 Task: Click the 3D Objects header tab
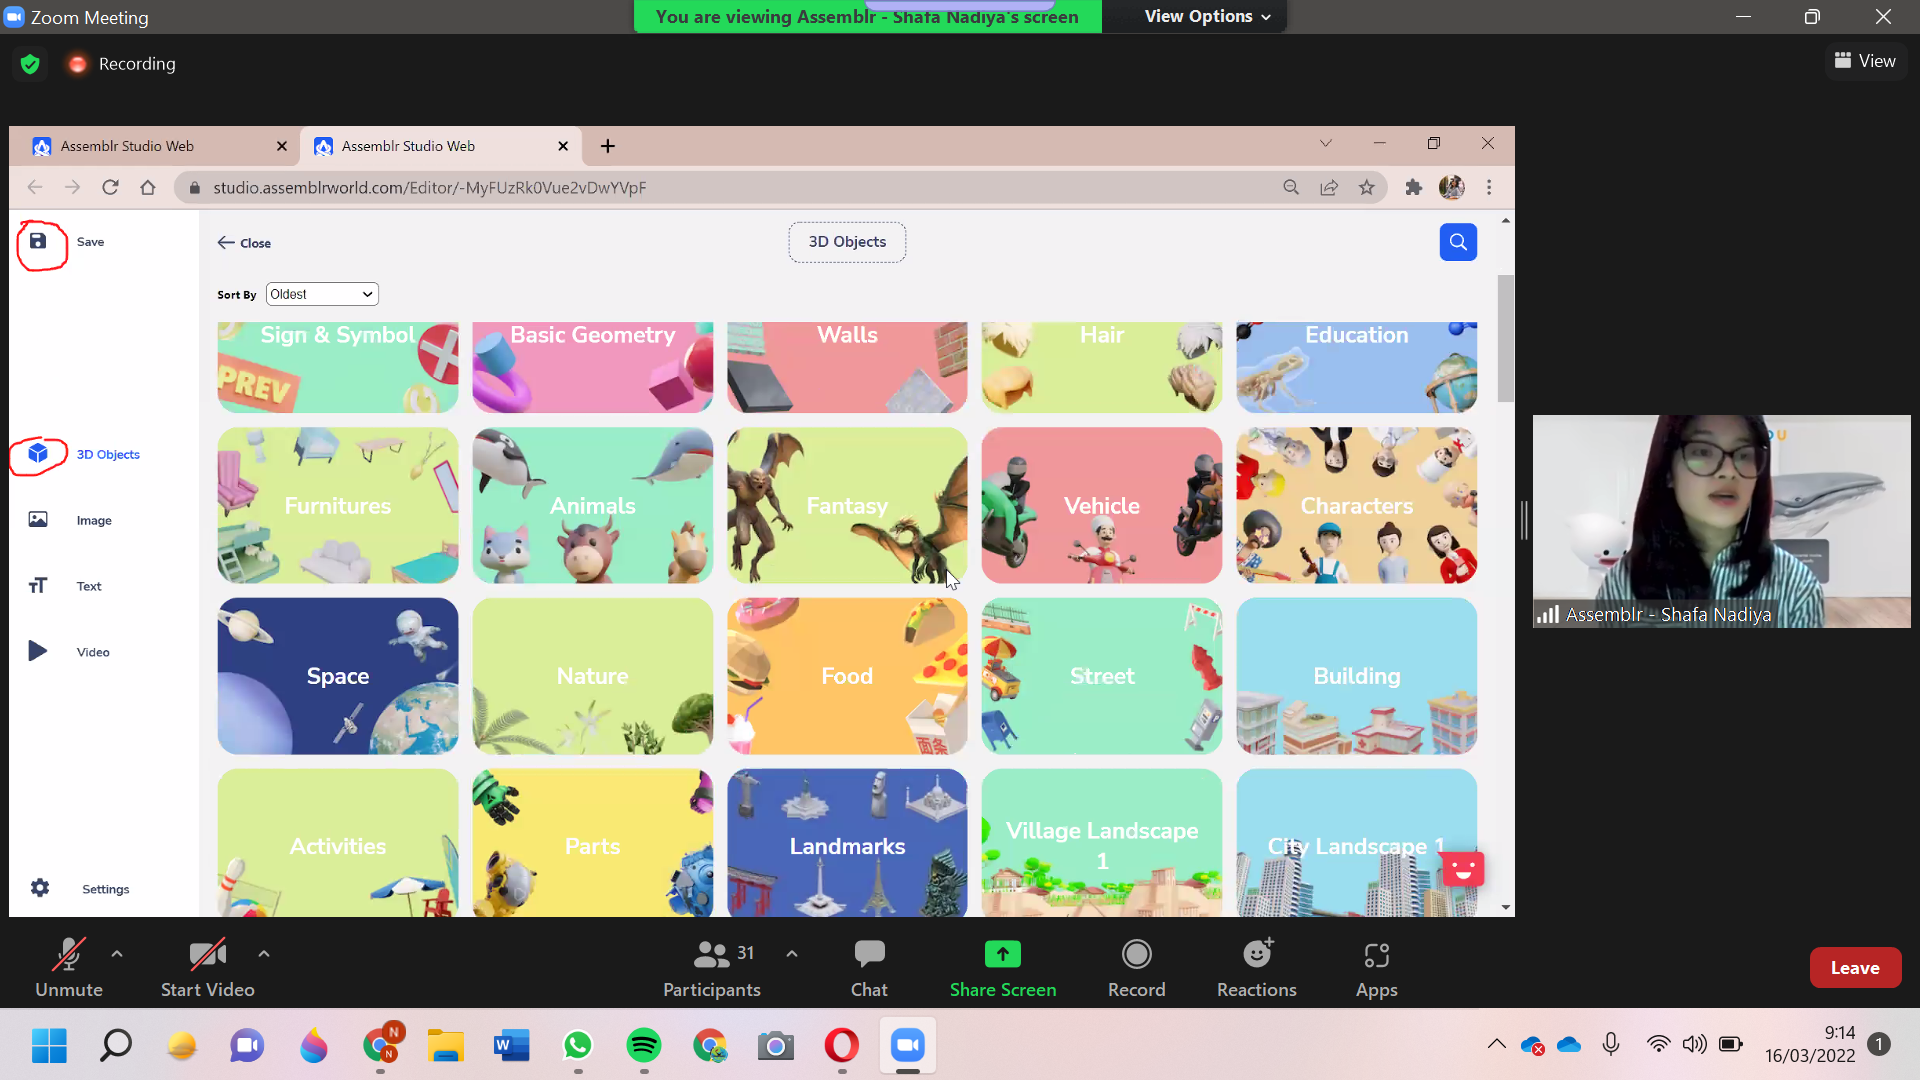pyautogui.click(x=847, y=242)
